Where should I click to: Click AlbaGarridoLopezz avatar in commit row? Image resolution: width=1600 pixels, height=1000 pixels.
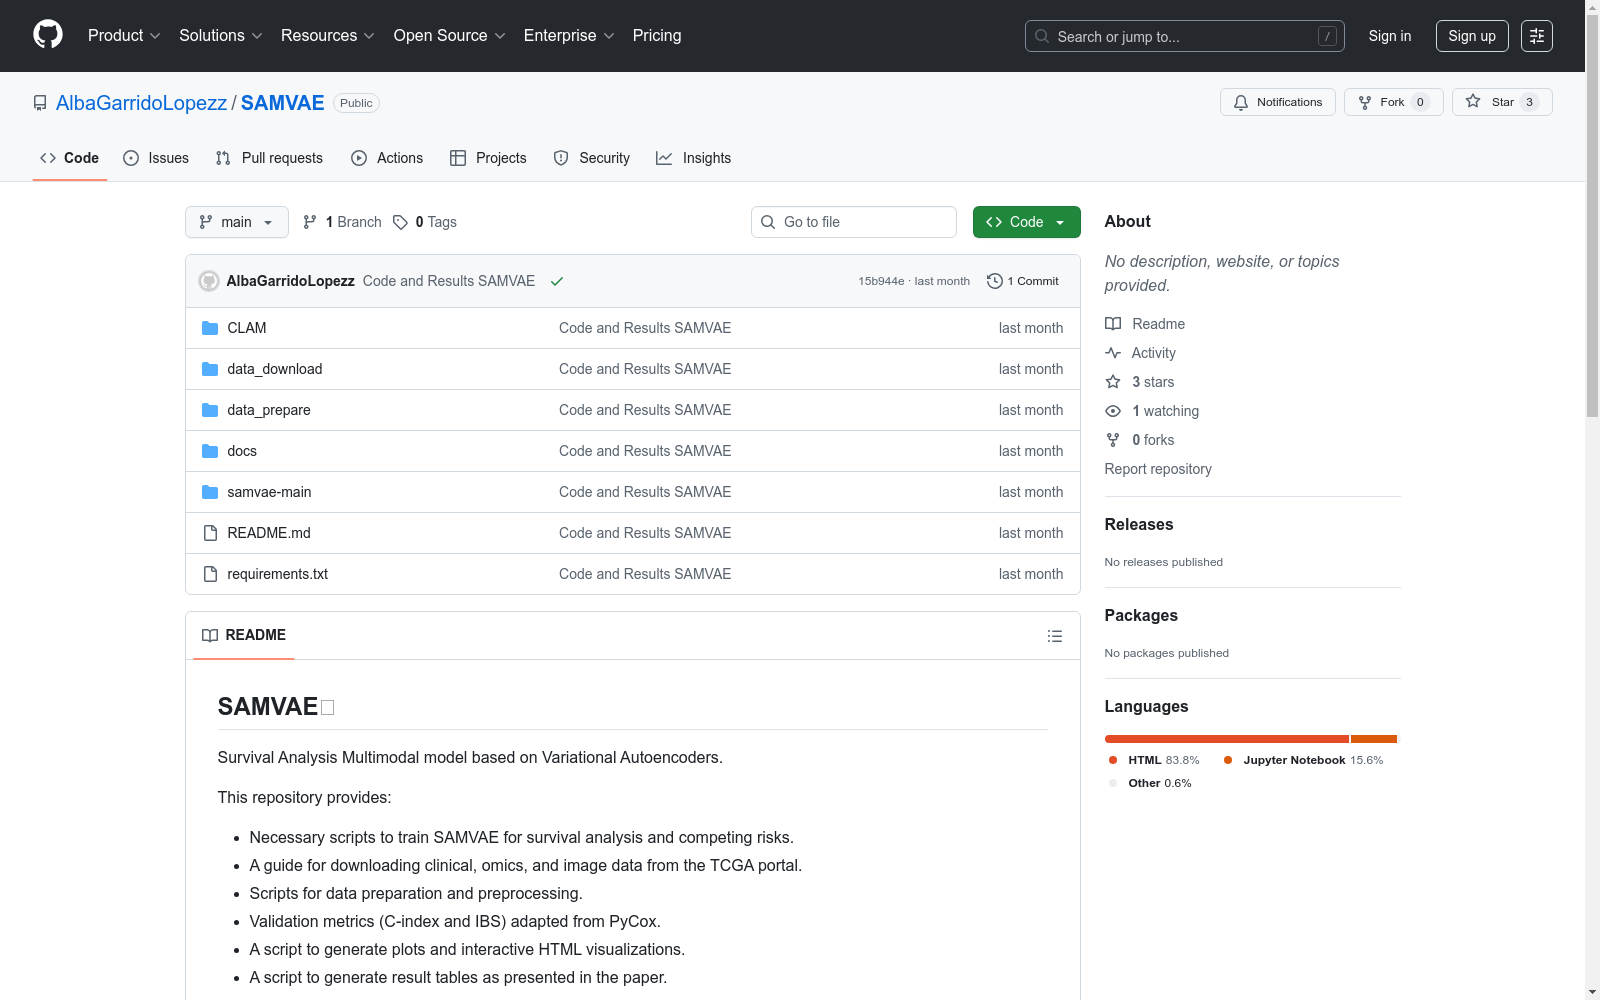(x=209, y=281)
